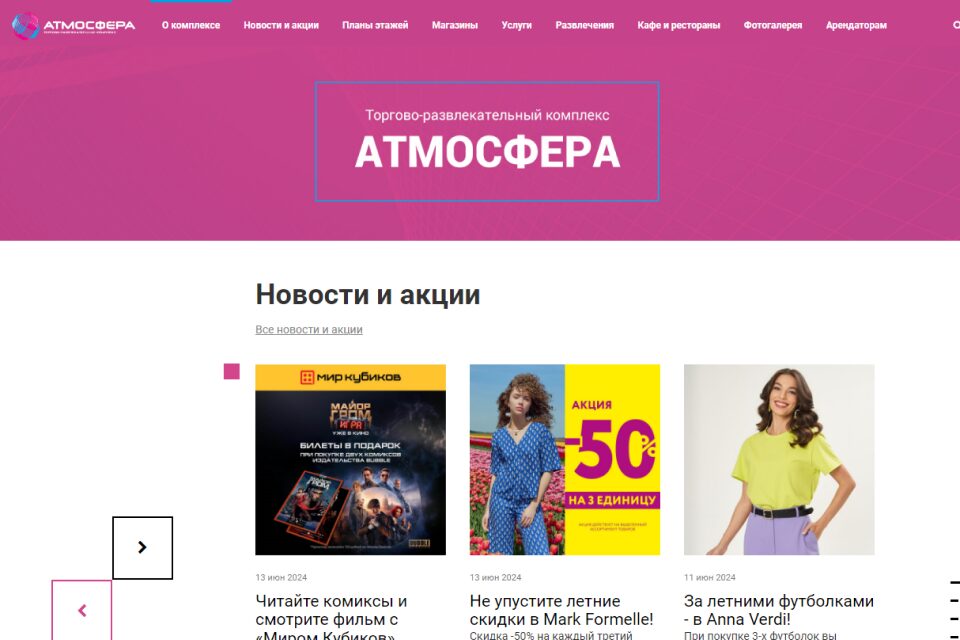Click the previous slide arrow button
The height and width of the screenshot is (640, 960).
click(x=82, y=610)
